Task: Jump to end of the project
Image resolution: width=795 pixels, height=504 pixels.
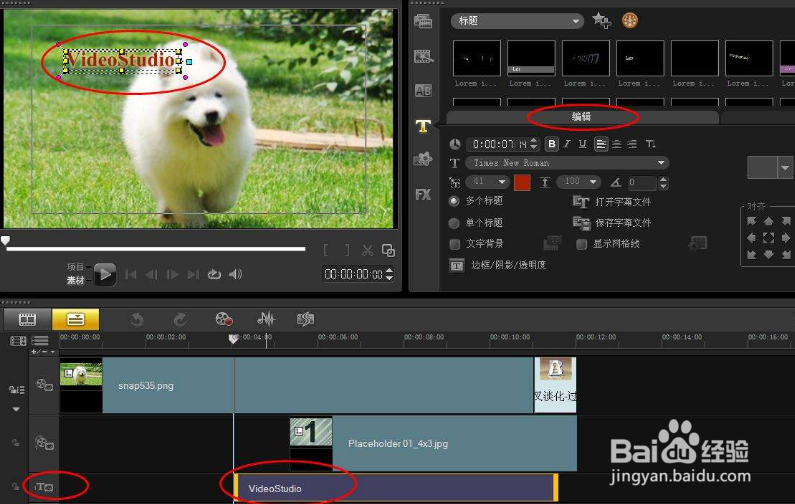Action: coord(193,274)
